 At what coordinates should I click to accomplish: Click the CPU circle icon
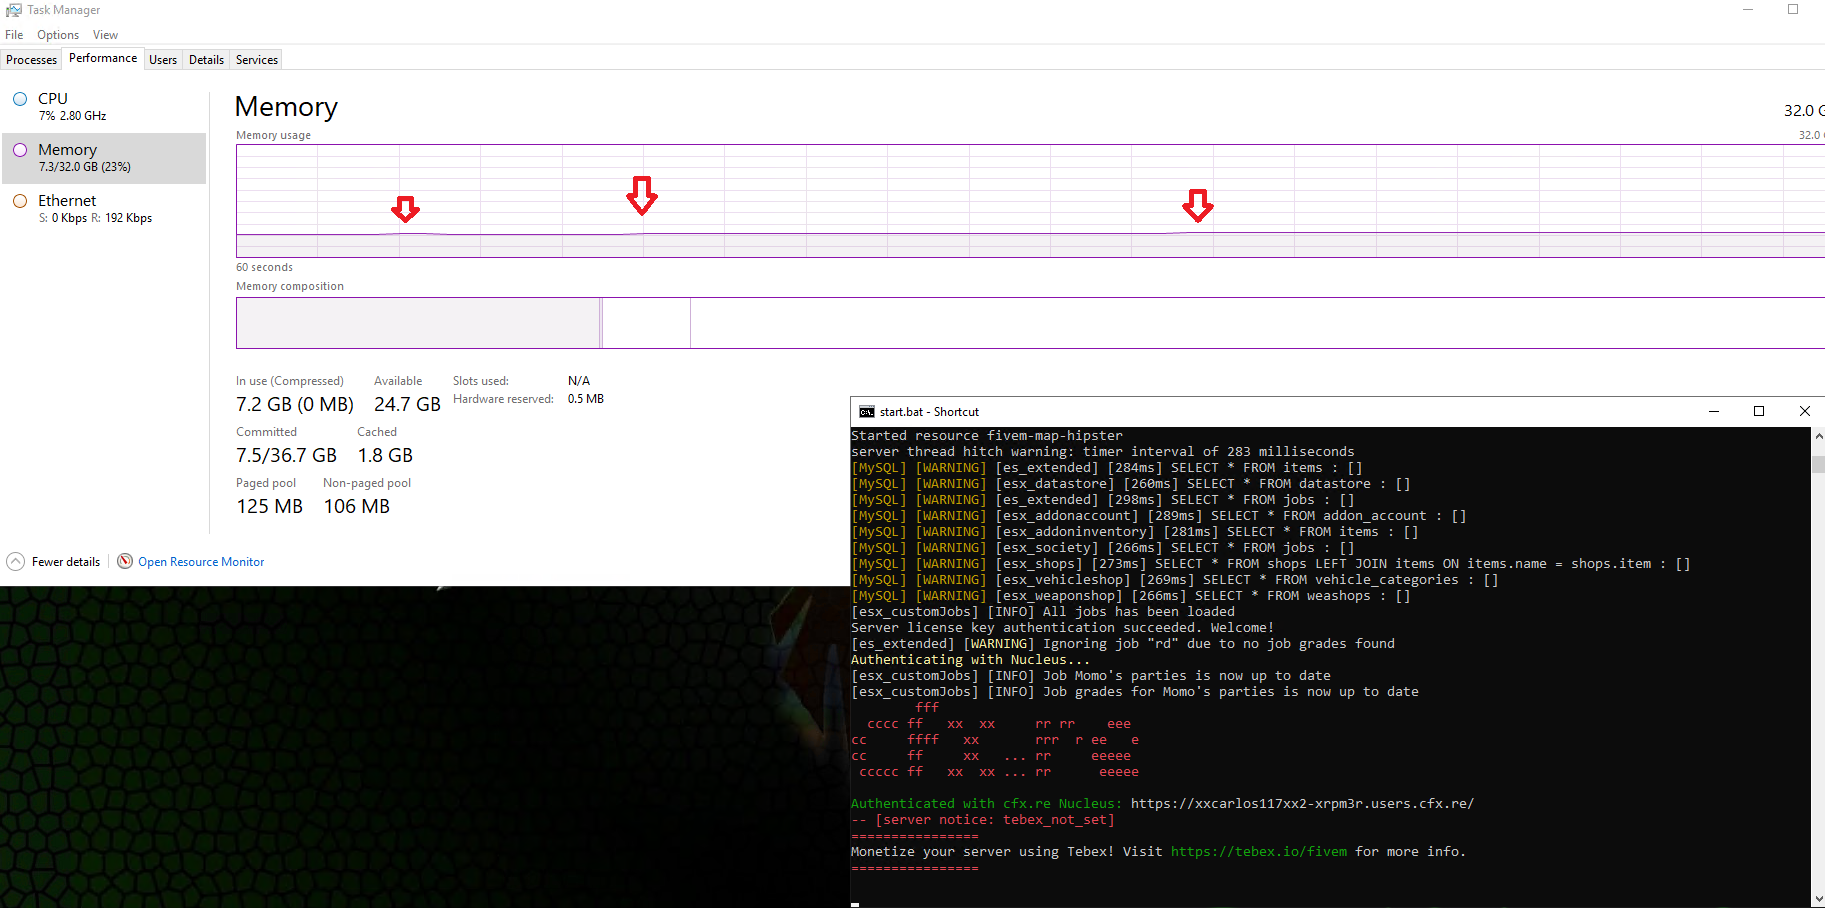coord(20,99)
